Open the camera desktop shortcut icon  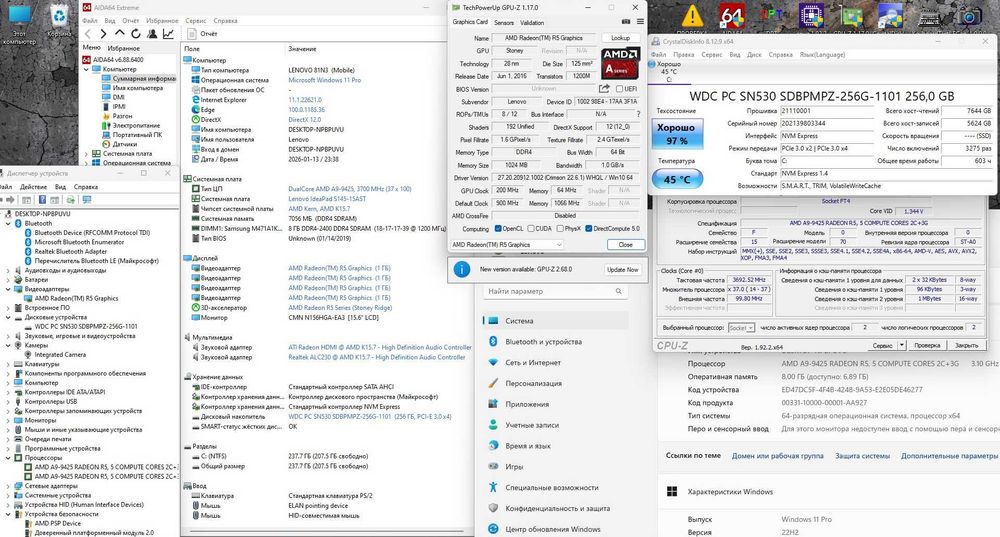969,16
